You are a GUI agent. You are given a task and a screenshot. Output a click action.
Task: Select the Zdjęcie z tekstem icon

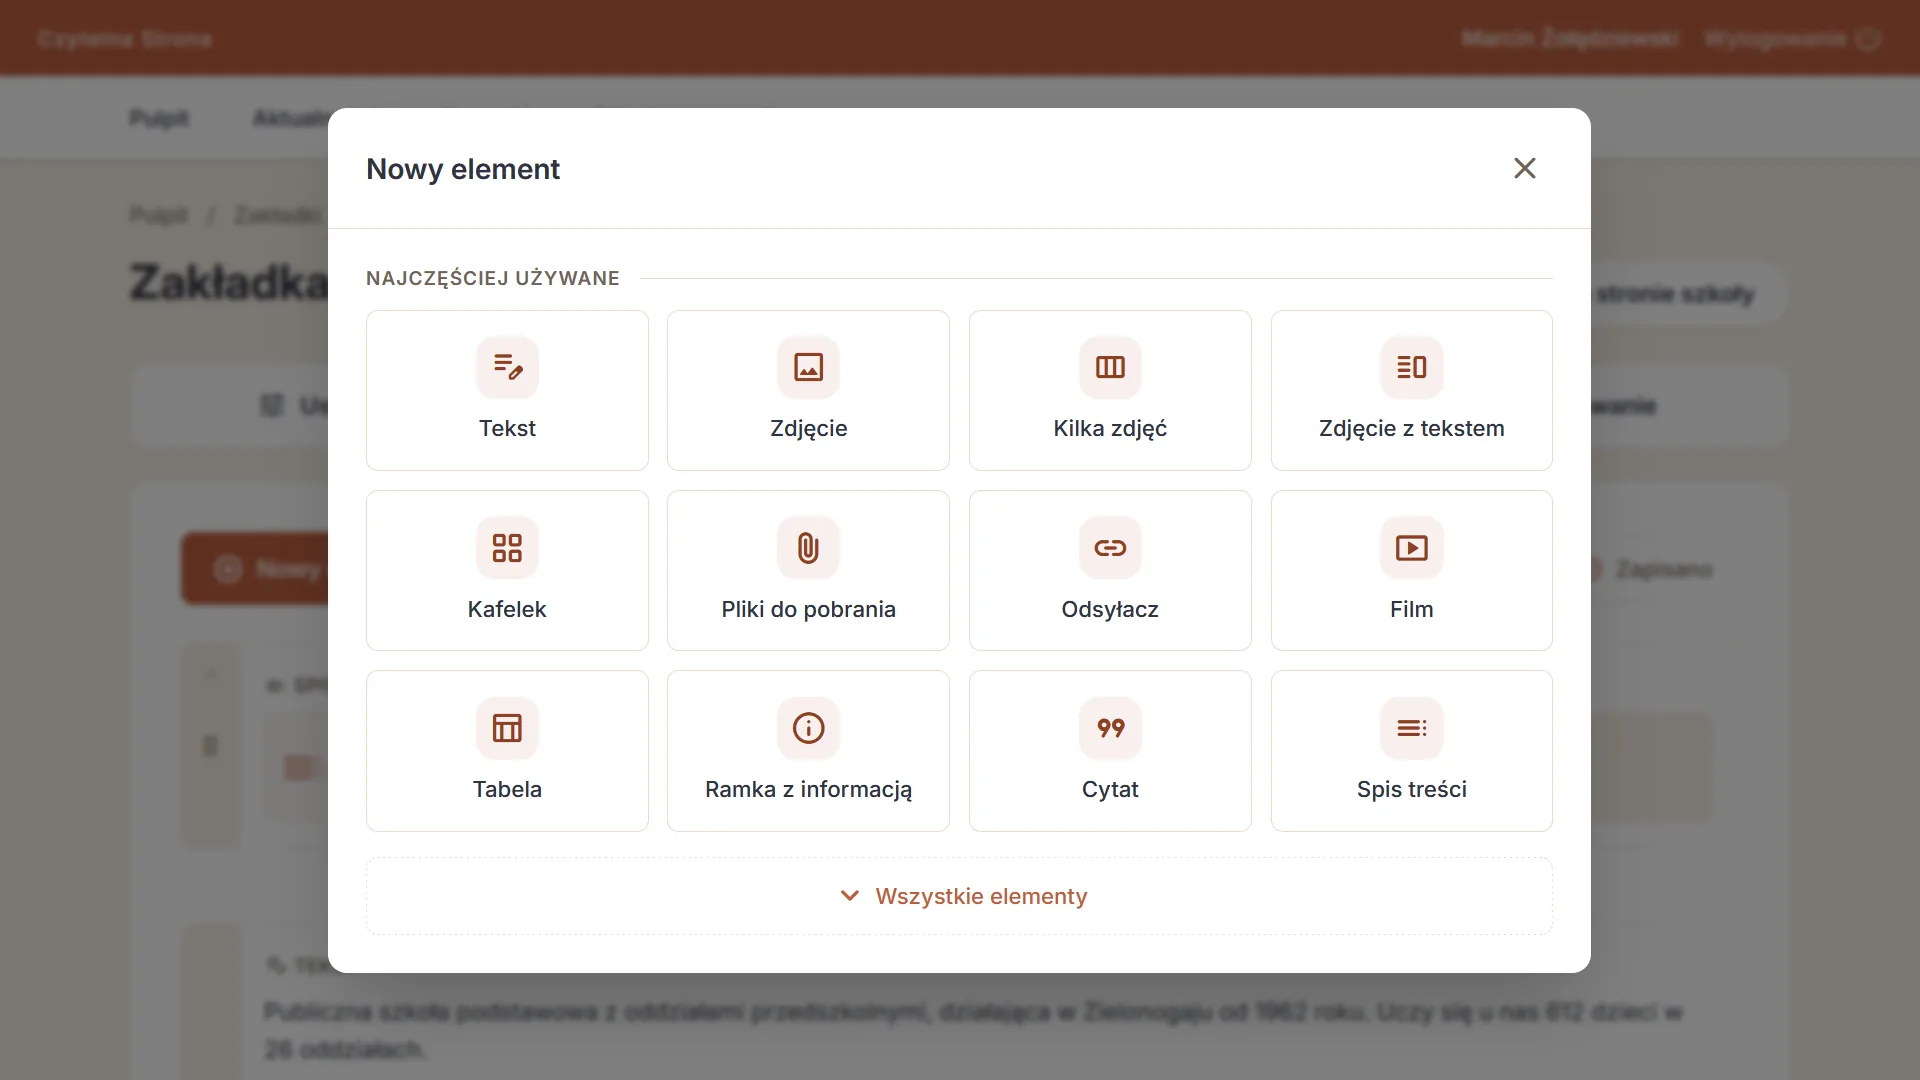(x=1412, y=367)
